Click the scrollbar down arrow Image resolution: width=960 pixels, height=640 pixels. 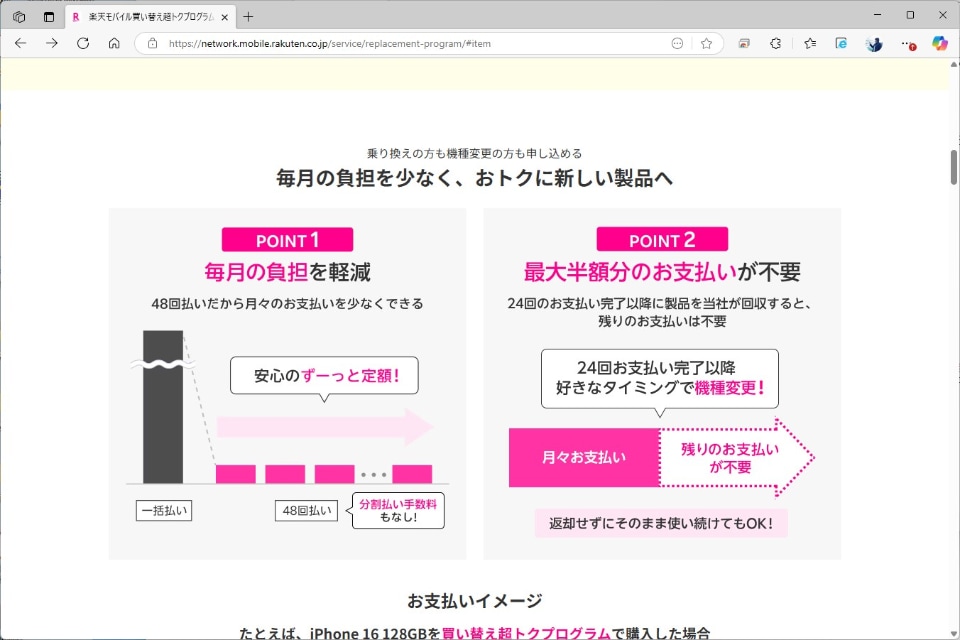[x=954, y=634]
